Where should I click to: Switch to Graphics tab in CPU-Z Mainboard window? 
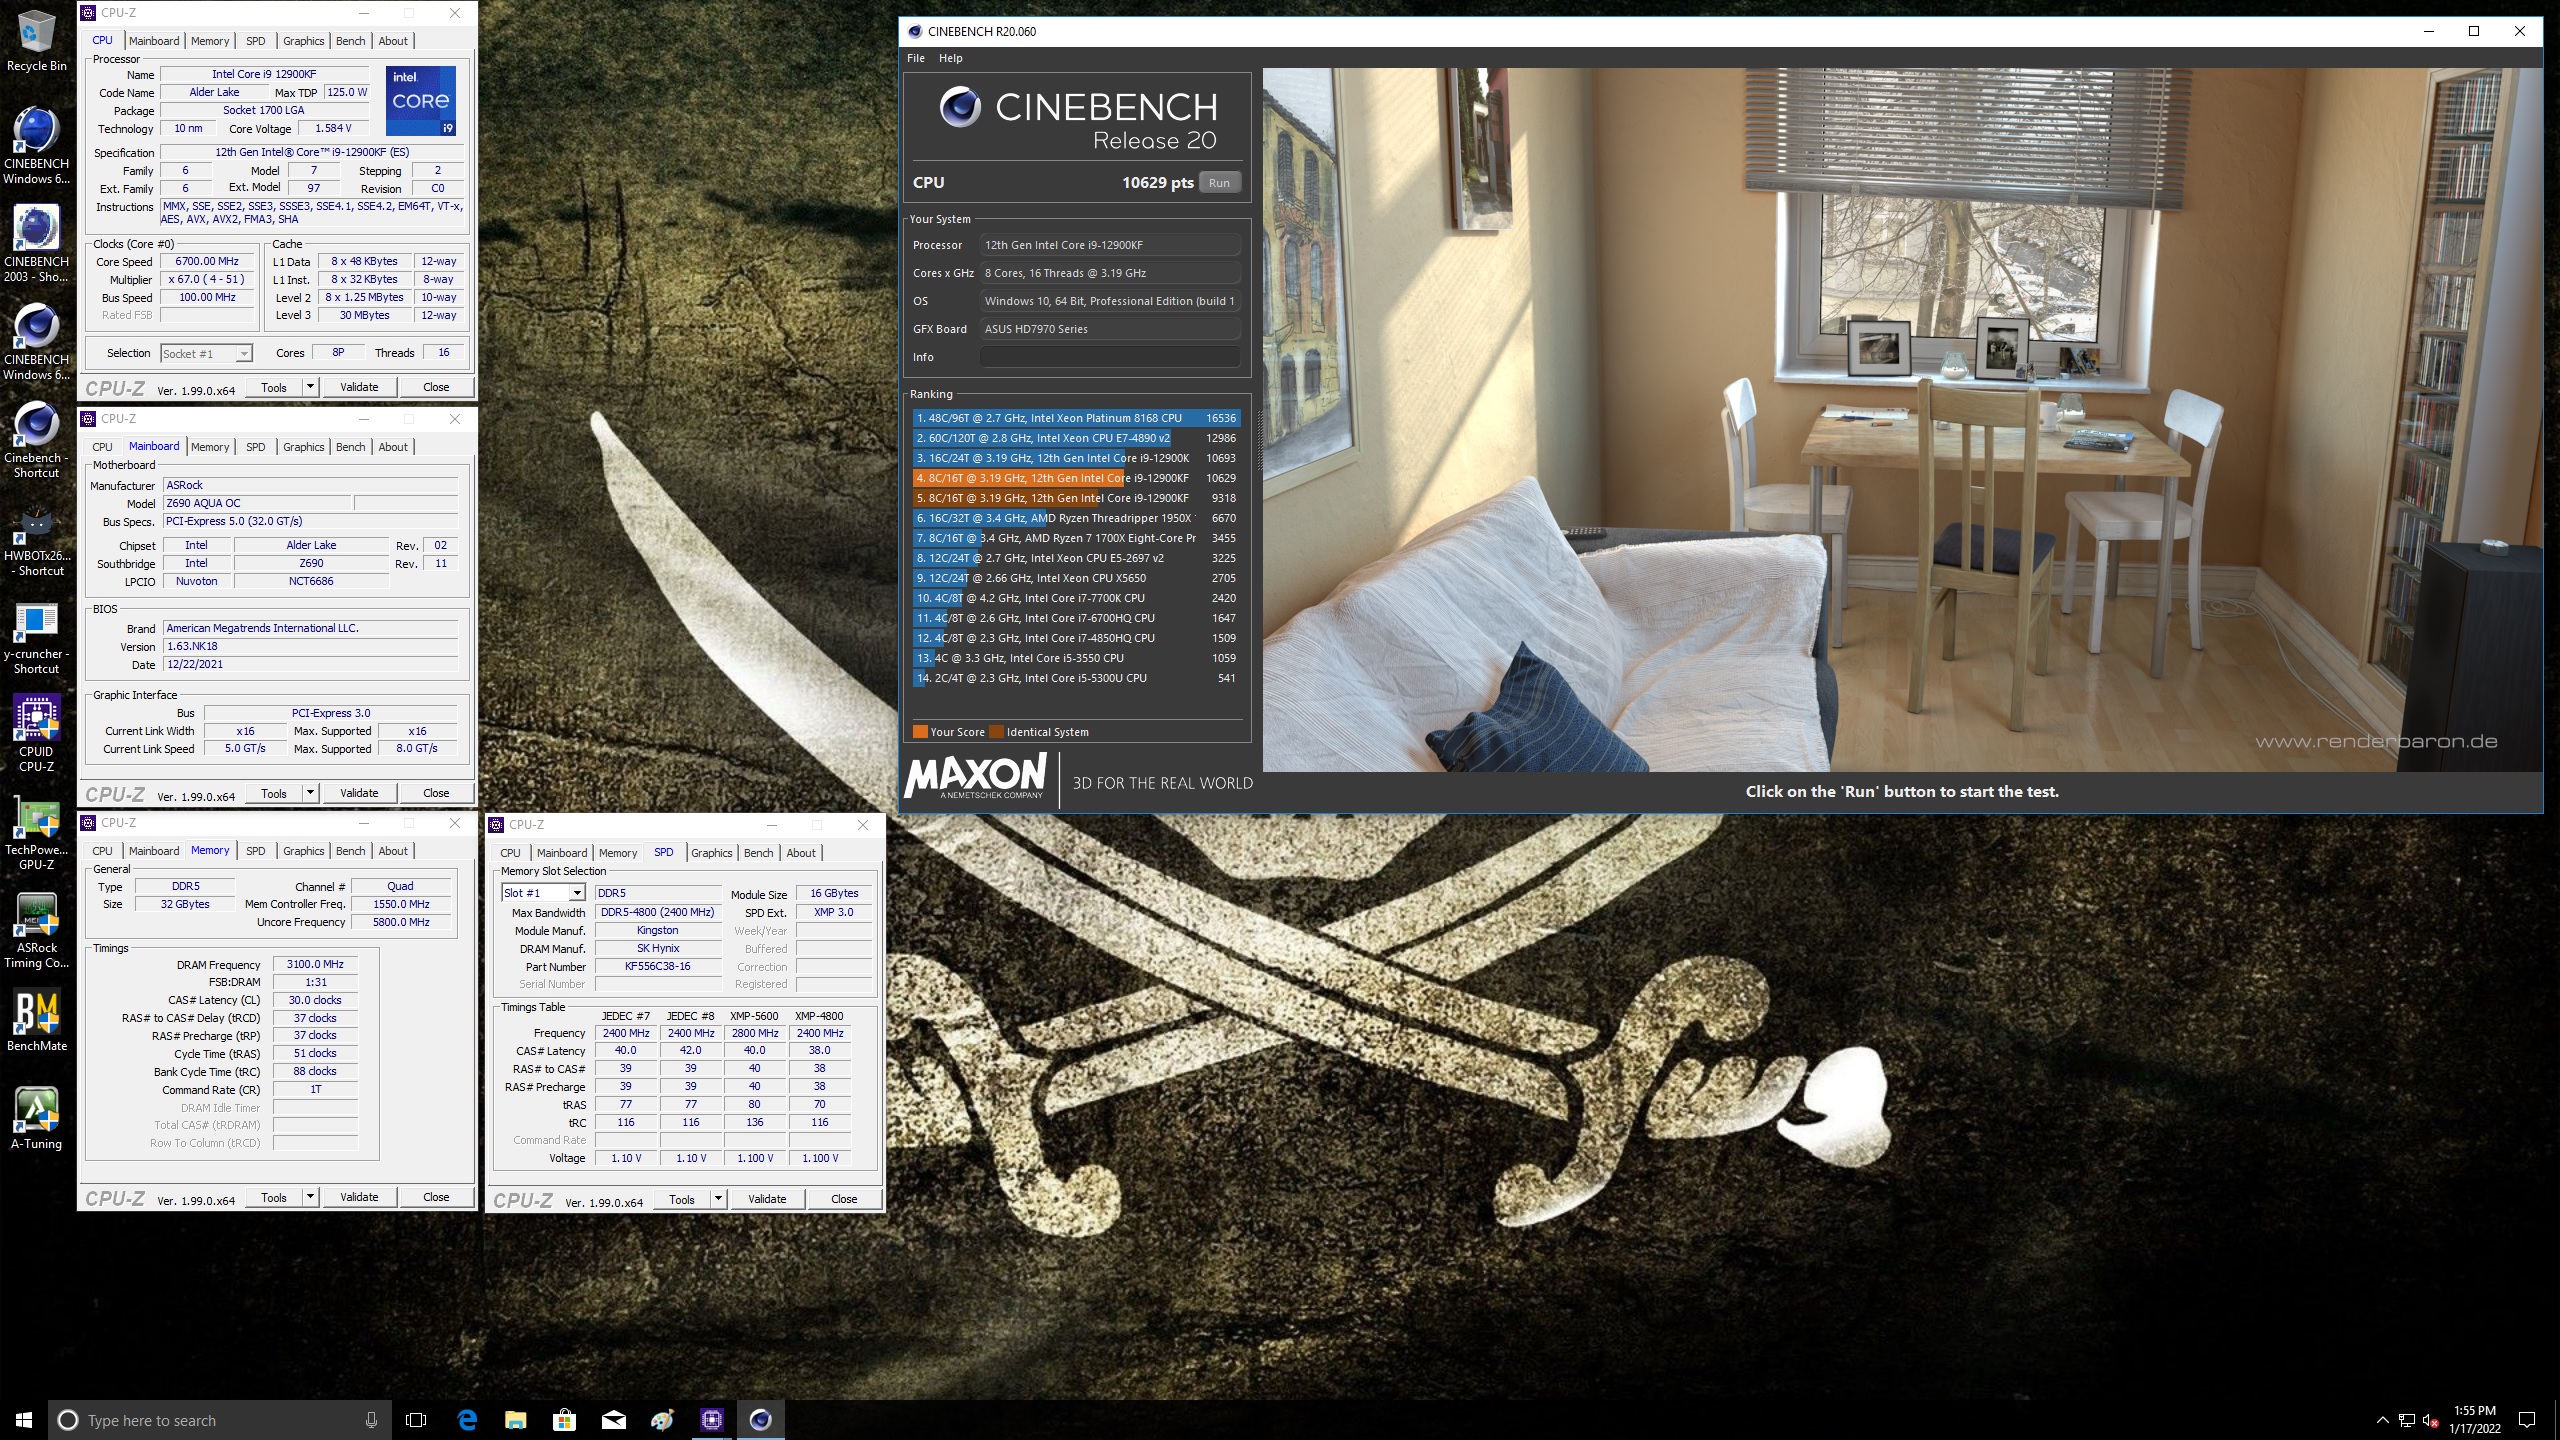[304, 447]
